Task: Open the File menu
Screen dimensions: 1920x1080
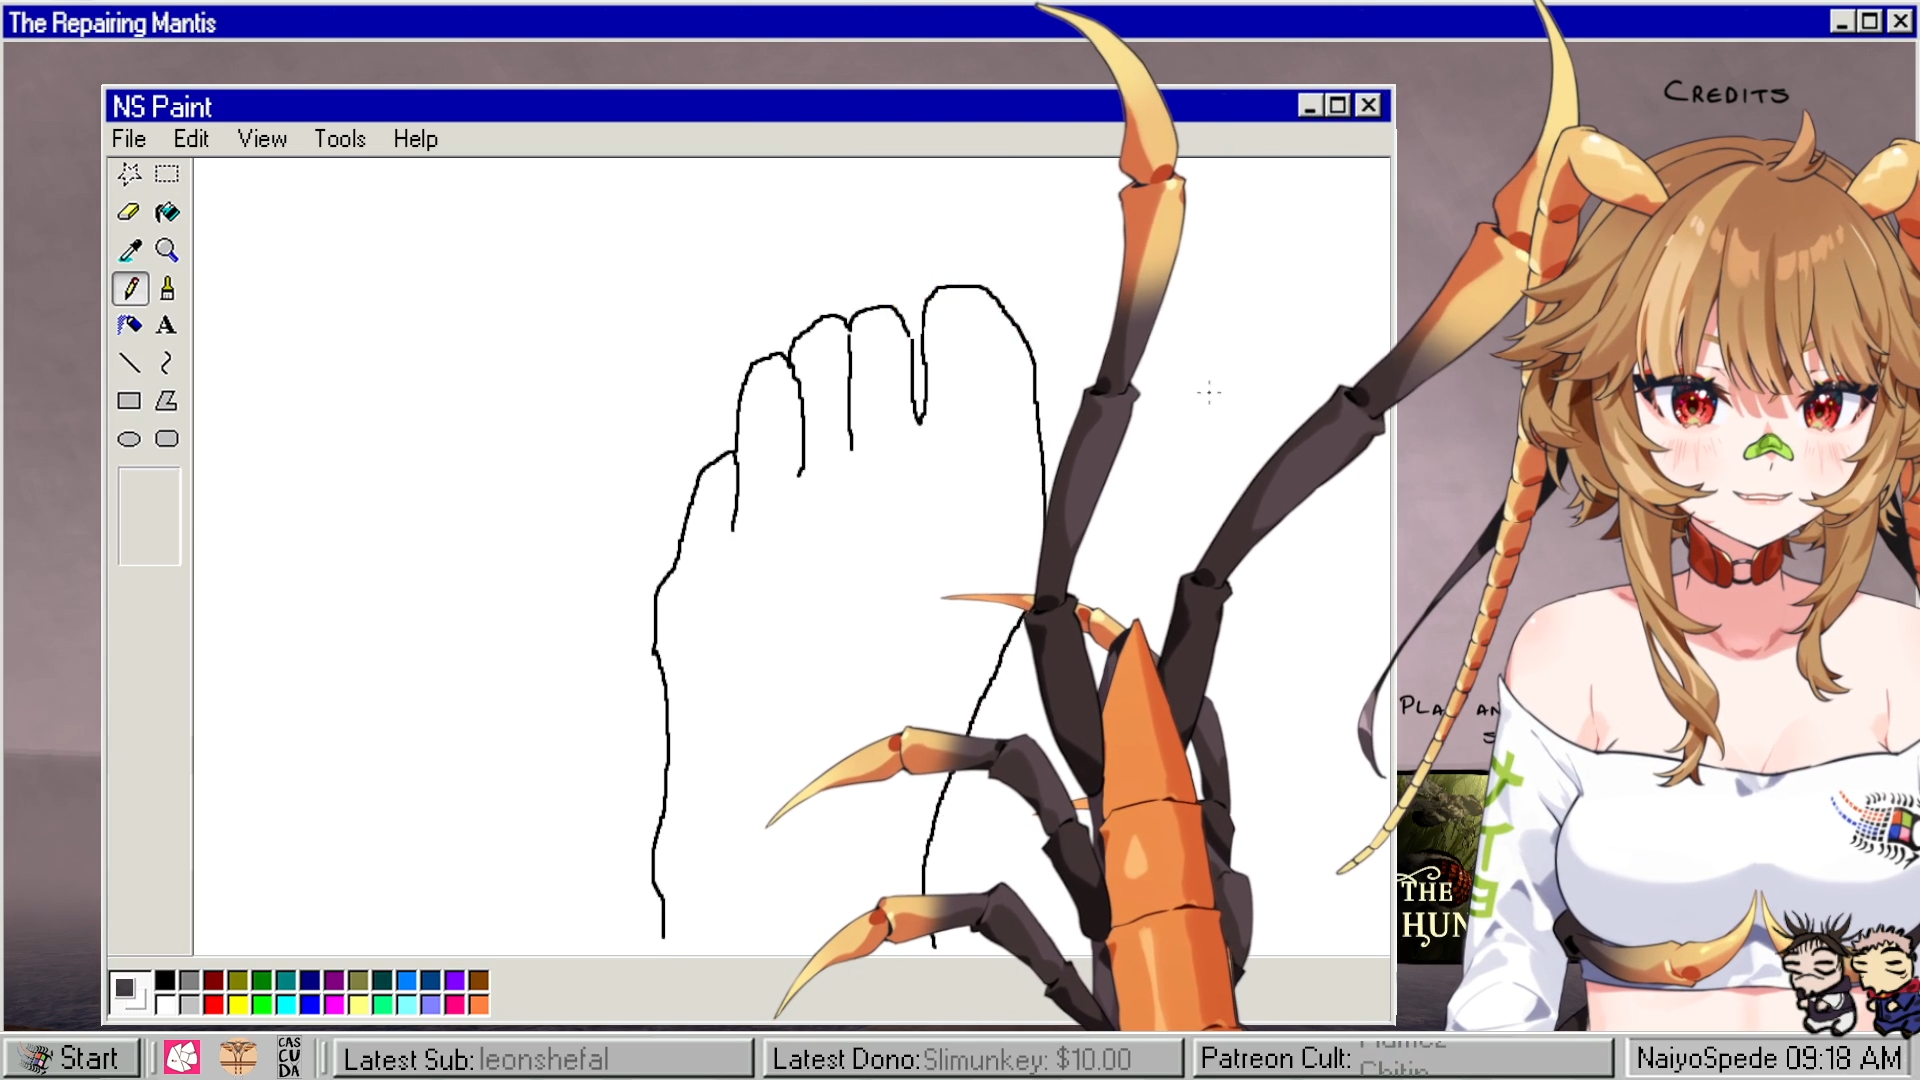Action: (128, 139)
